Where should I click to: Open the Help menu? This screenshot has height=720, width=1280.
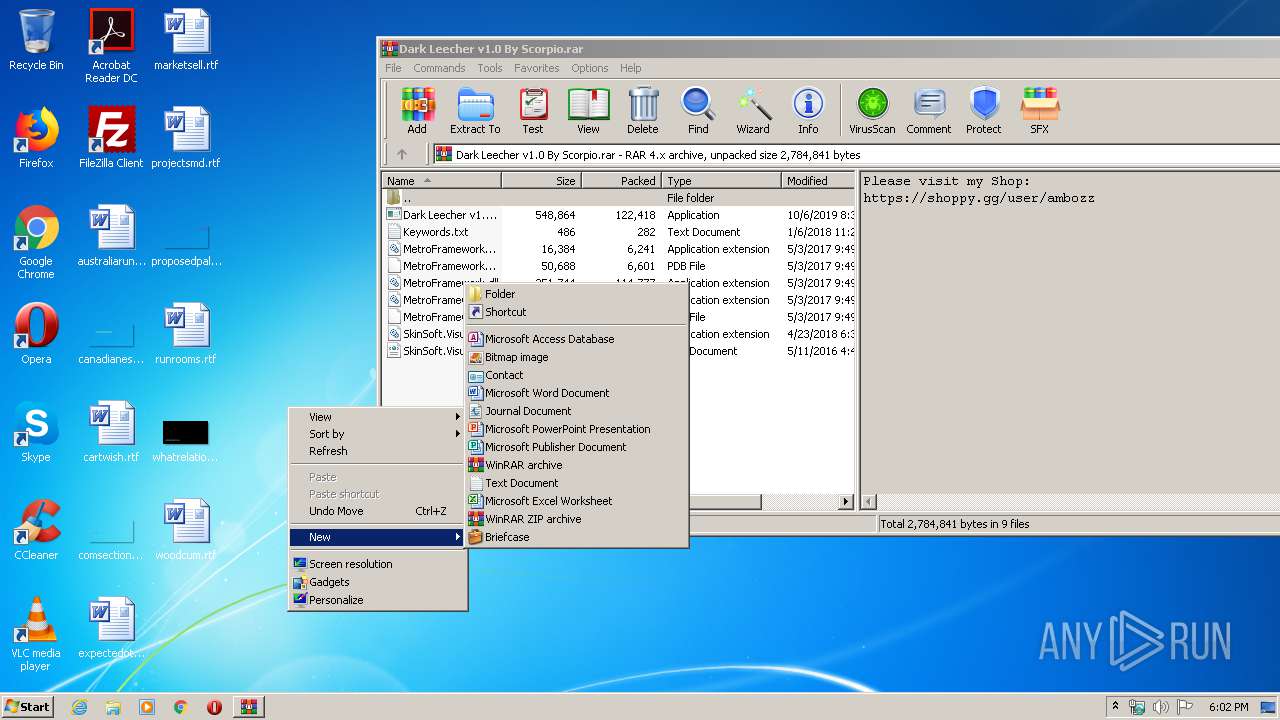coord(630,68)
